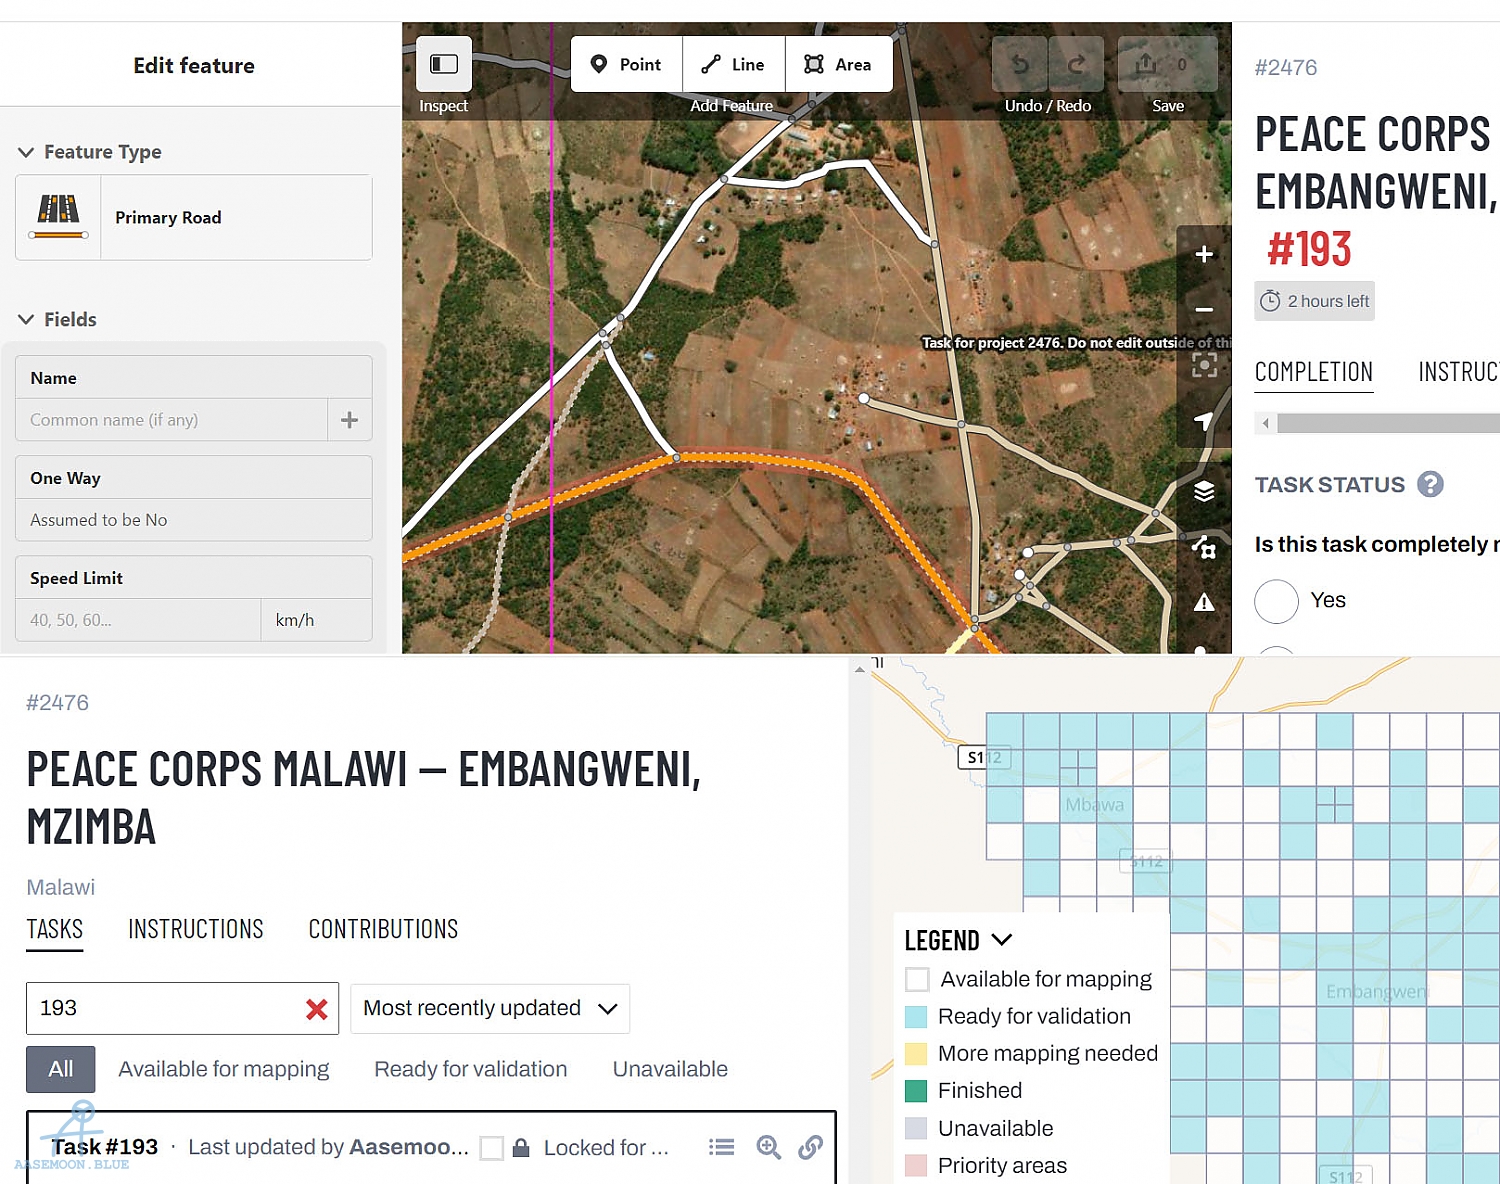1500x1184 pixels.
Task: Click the clock icon beside 2 hours left
Action: [1270, 301]
